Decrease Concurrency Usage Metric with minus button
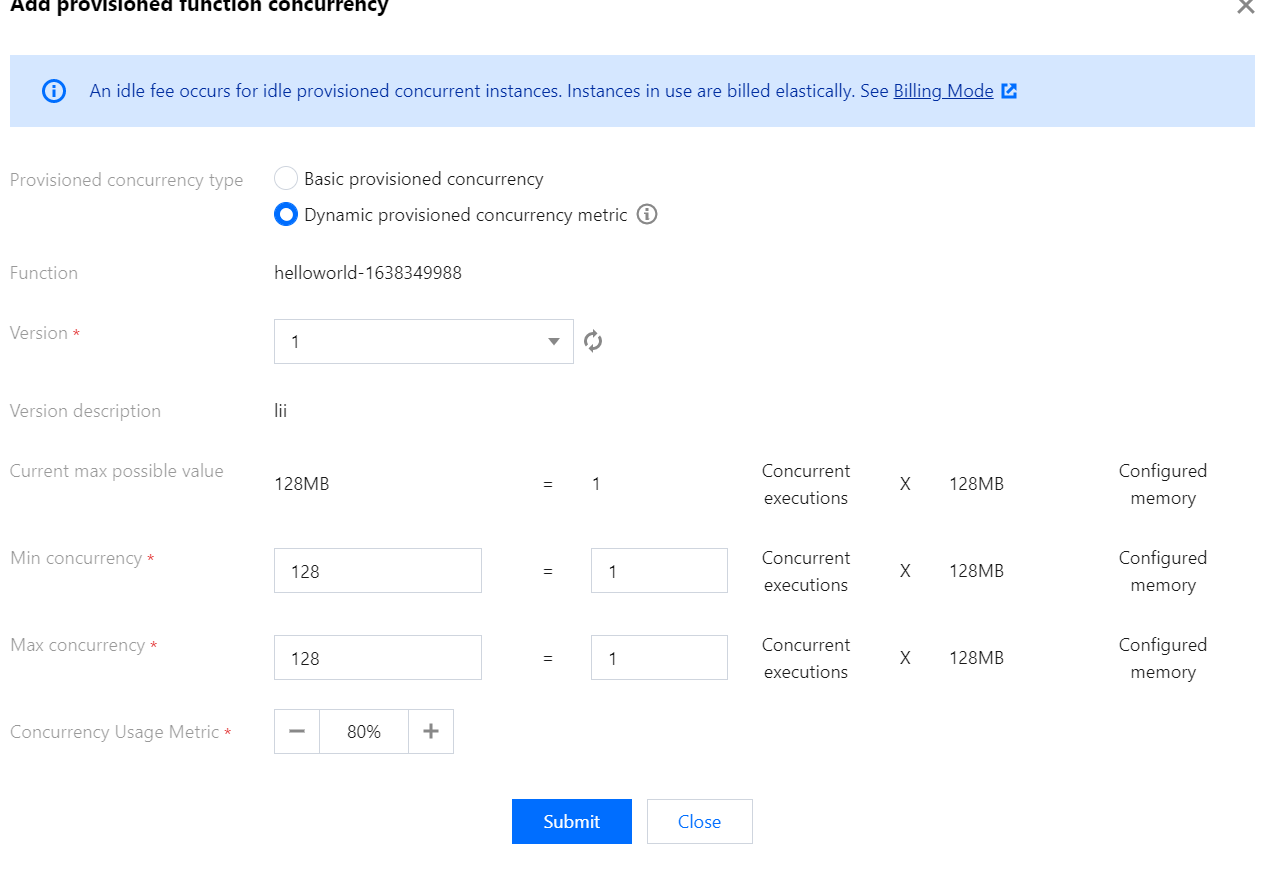 pyautogui.click(x=297, y=731)
